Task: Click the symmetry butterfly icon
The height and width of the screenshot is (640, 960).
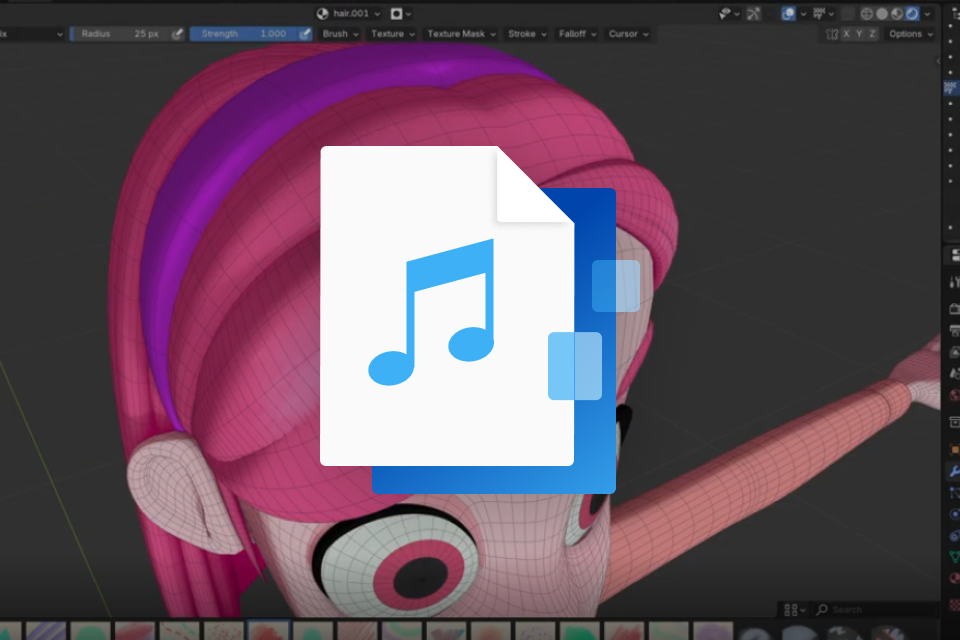Action: (831, 34)
